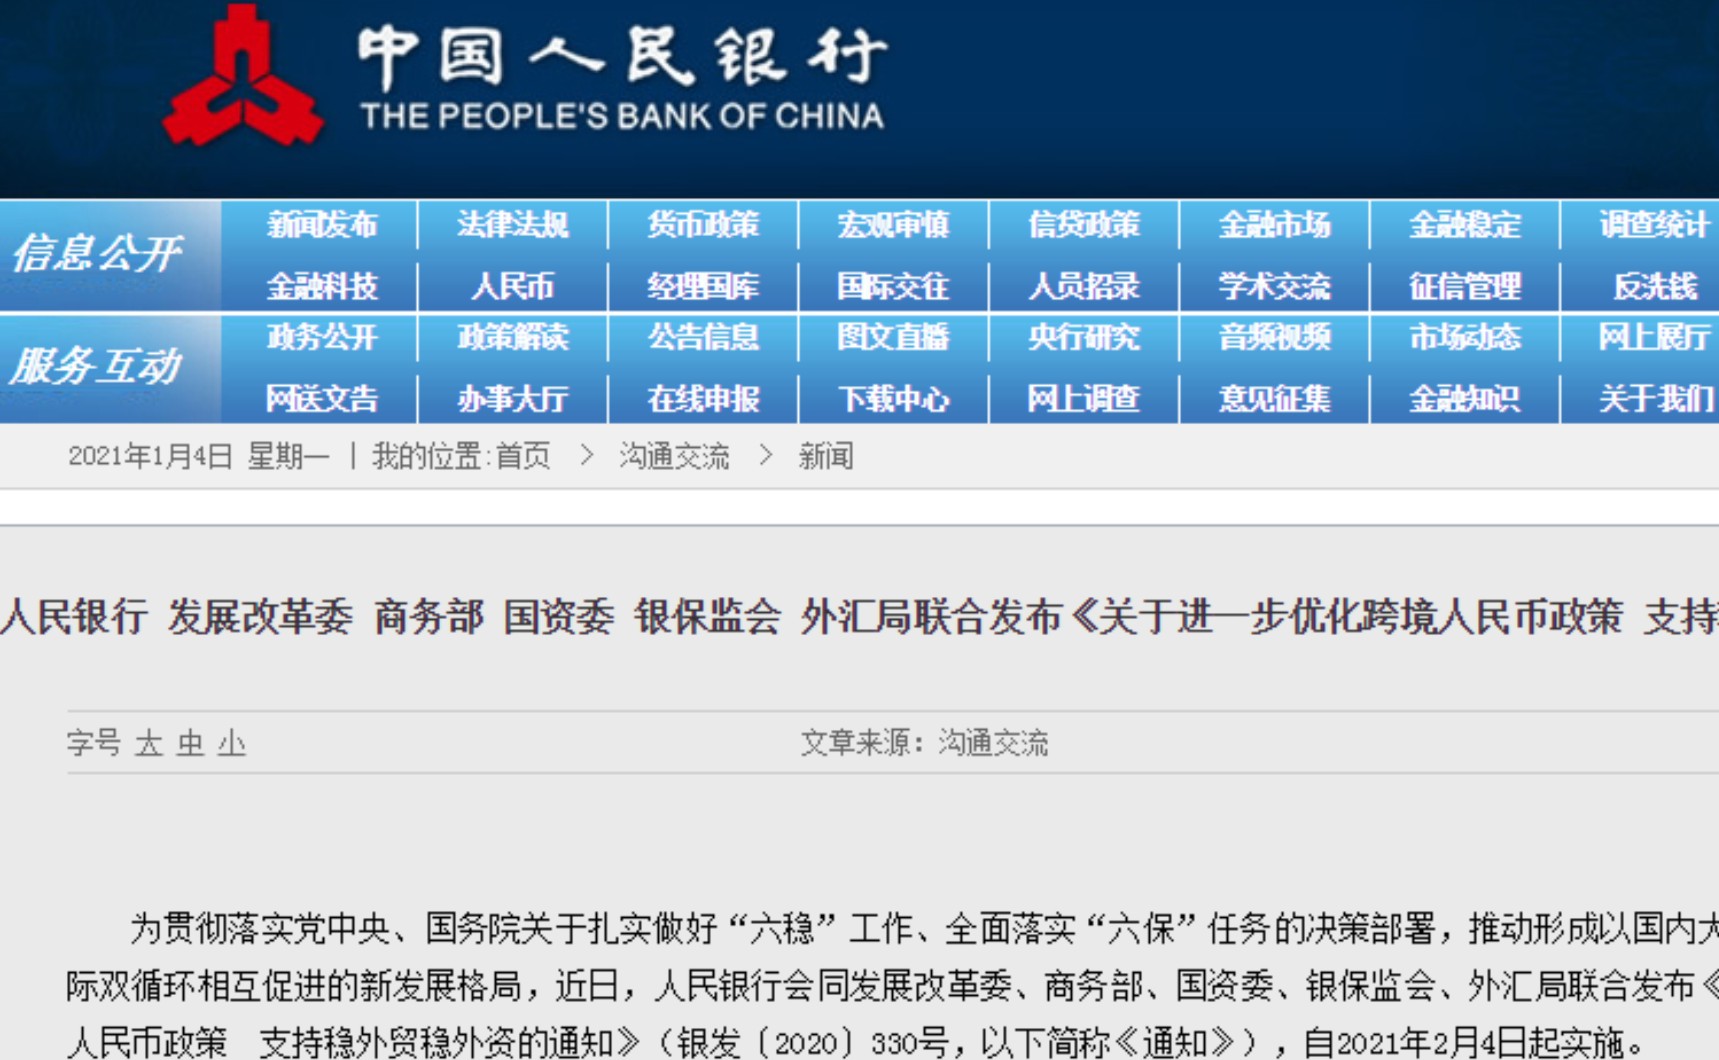1719x1060 pixels.
Task: Click the article title about 跨境人民币政策
Action: [860, 616]
